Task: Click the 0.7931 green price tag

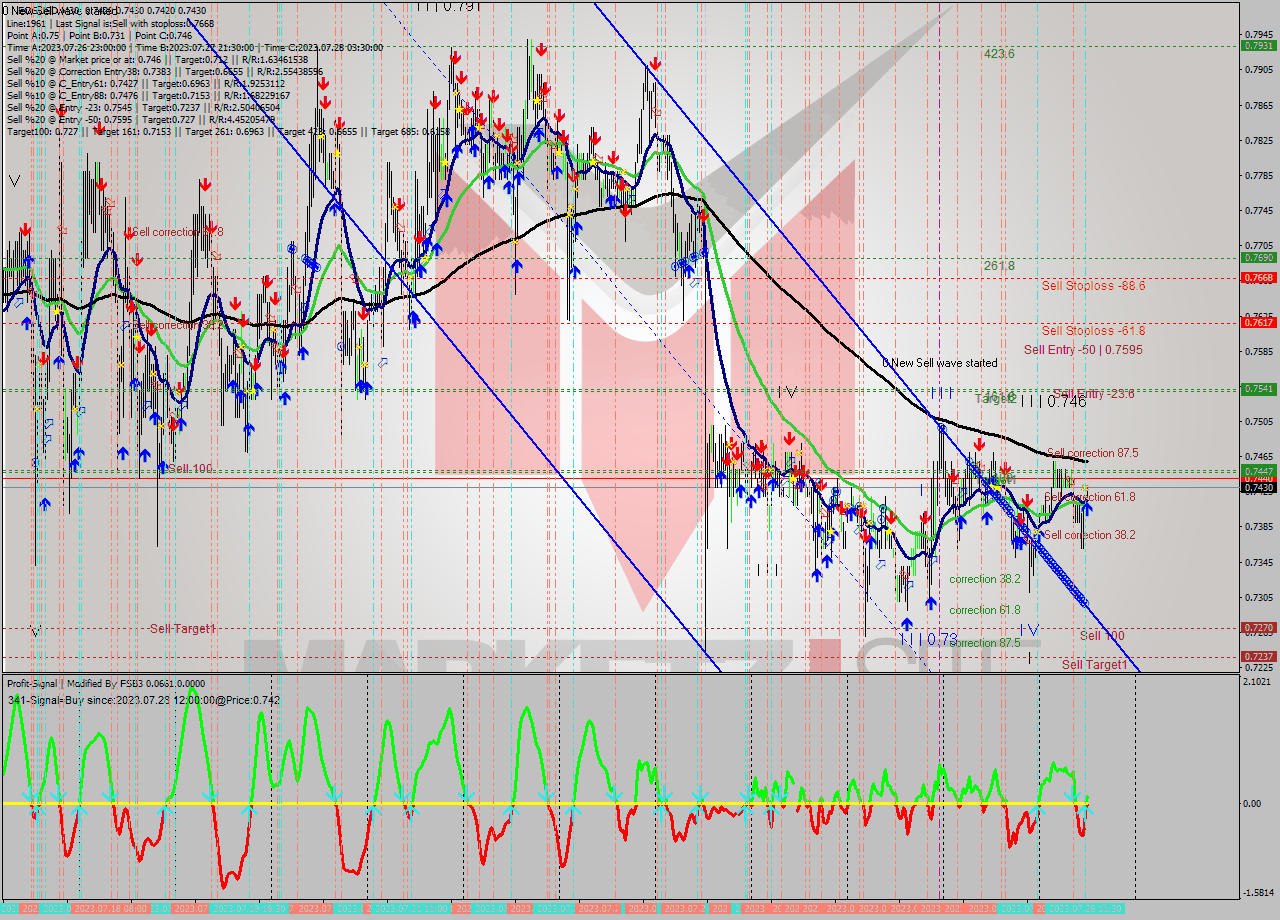Action: coord(1258,46)
